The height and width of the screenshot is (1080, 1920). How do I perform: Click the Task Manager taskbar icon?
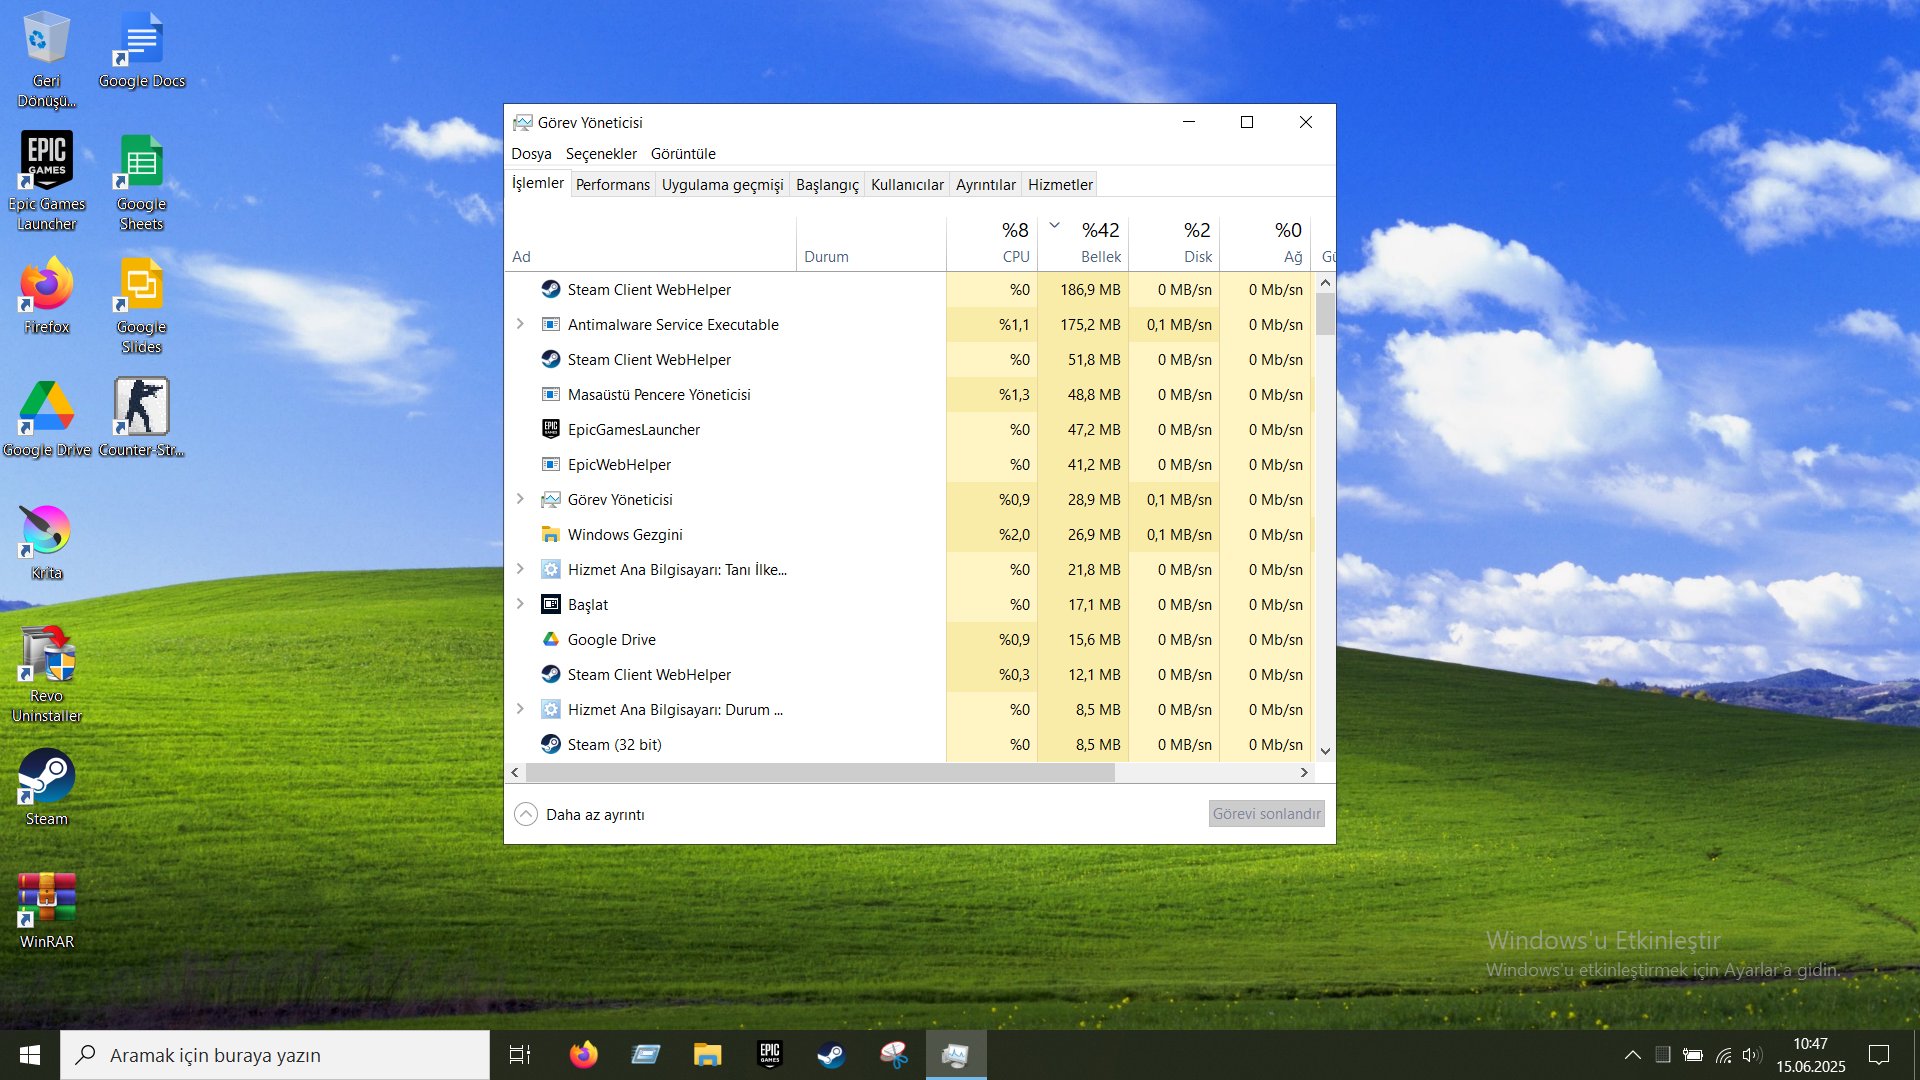click(956, 1055)
